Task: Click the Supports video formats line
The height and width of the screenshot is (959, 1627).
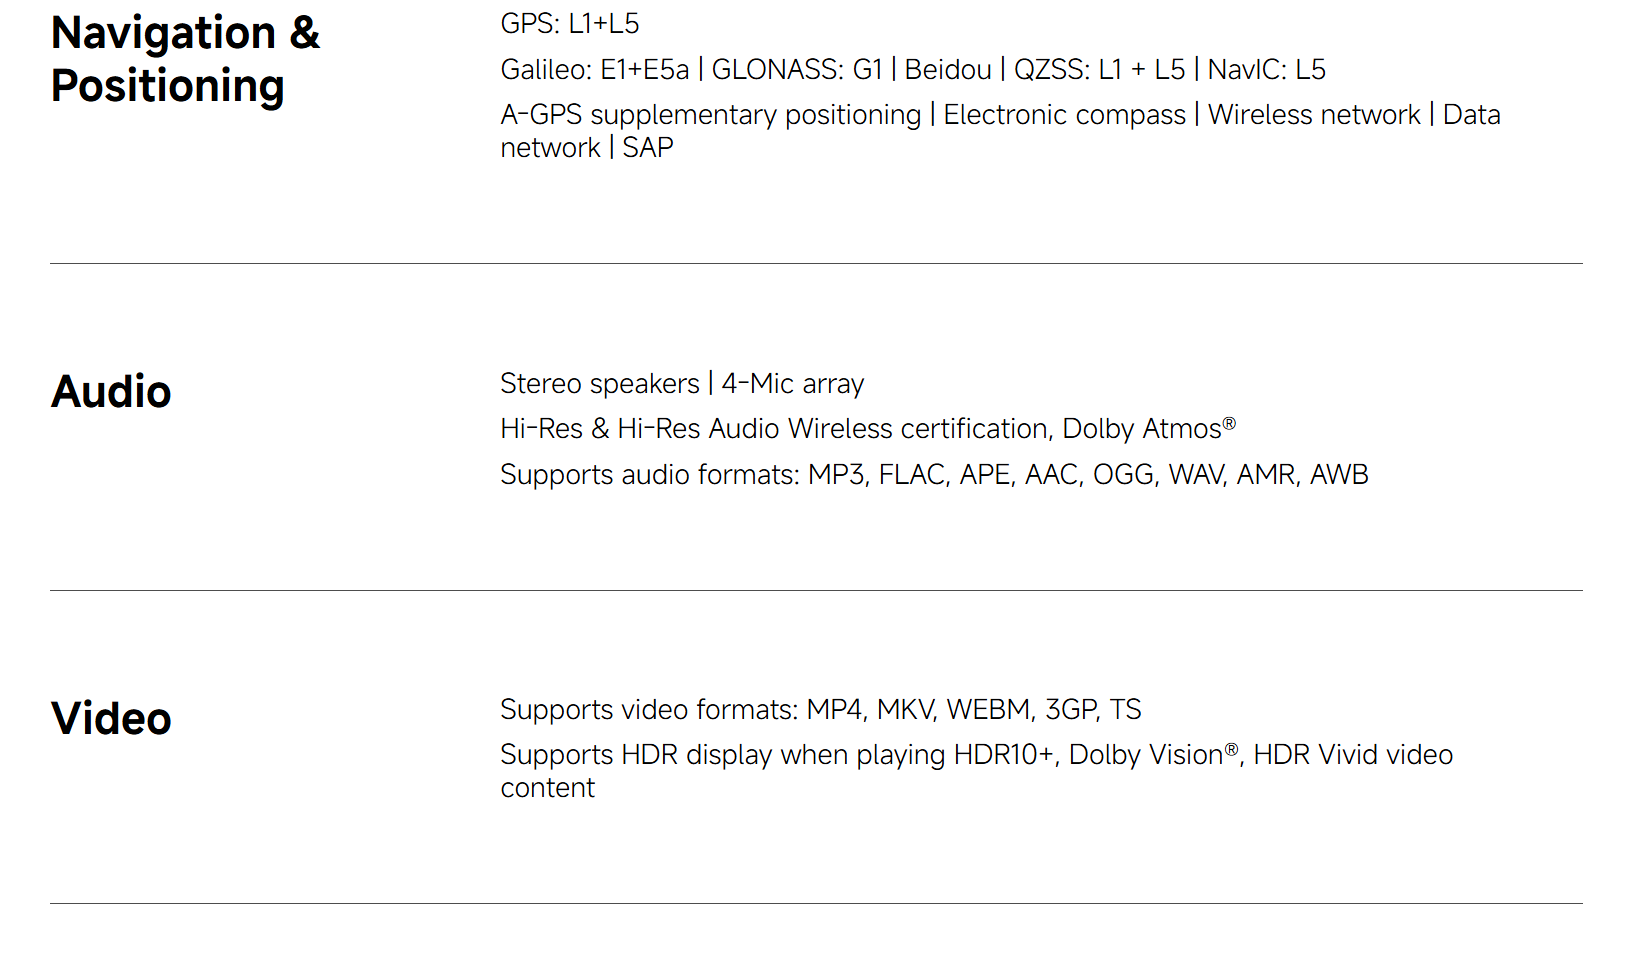Action: tap(820, 710)
